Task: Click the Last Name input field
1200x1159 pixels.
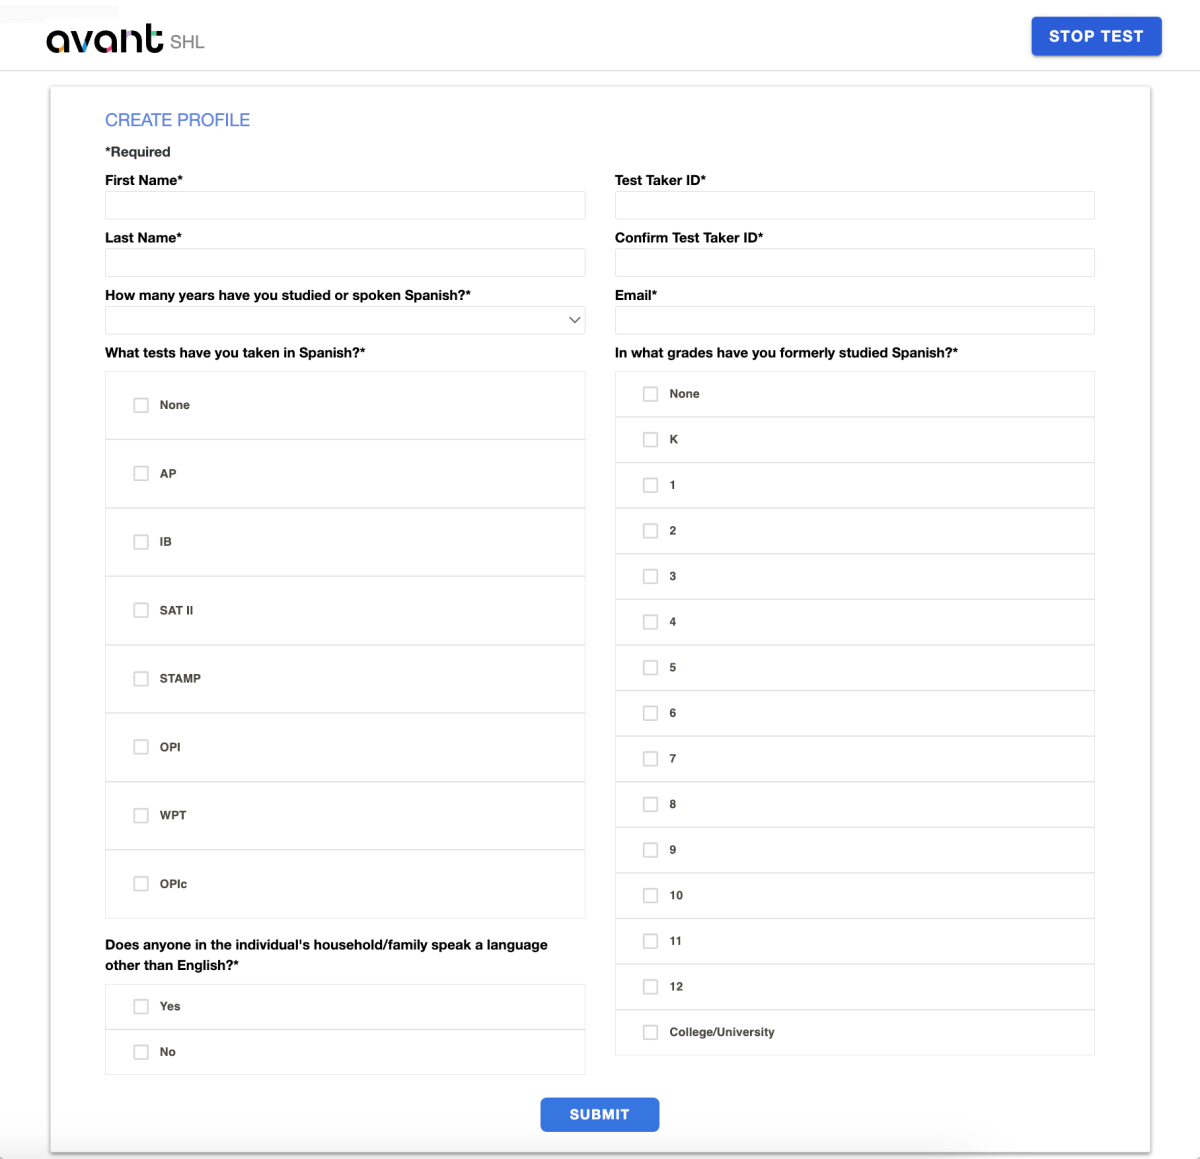Action: tap(345, 262)
